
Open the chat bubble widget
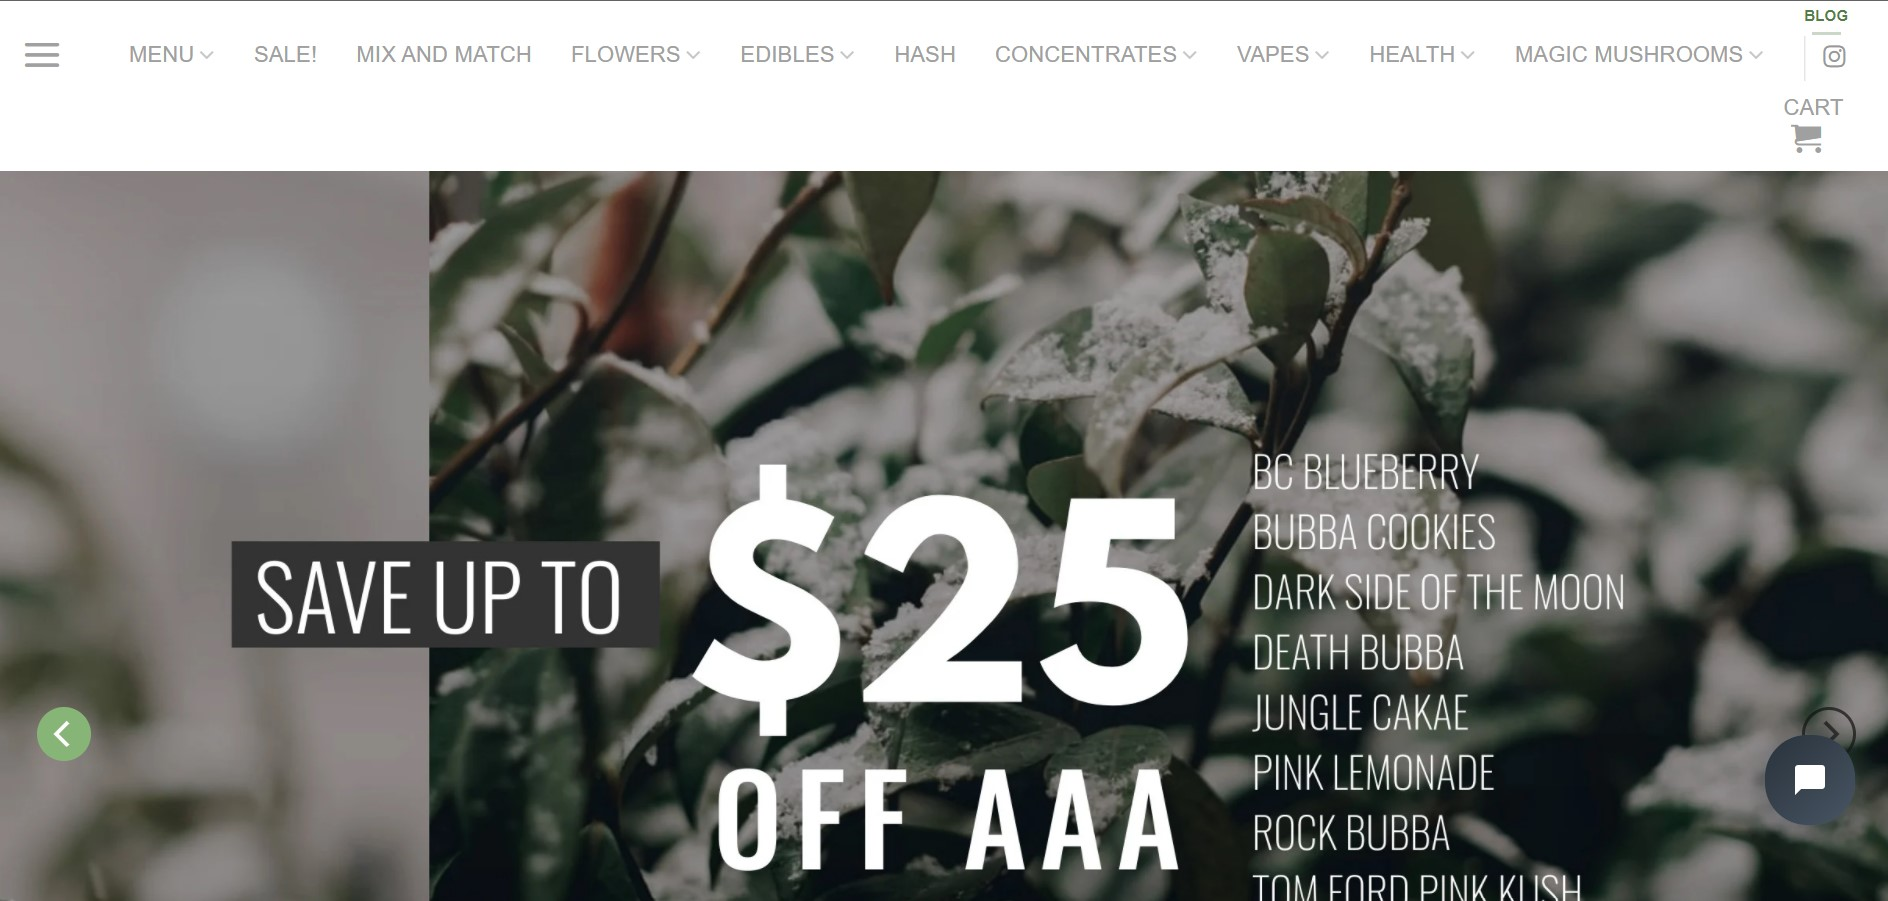coord(1810,780)
